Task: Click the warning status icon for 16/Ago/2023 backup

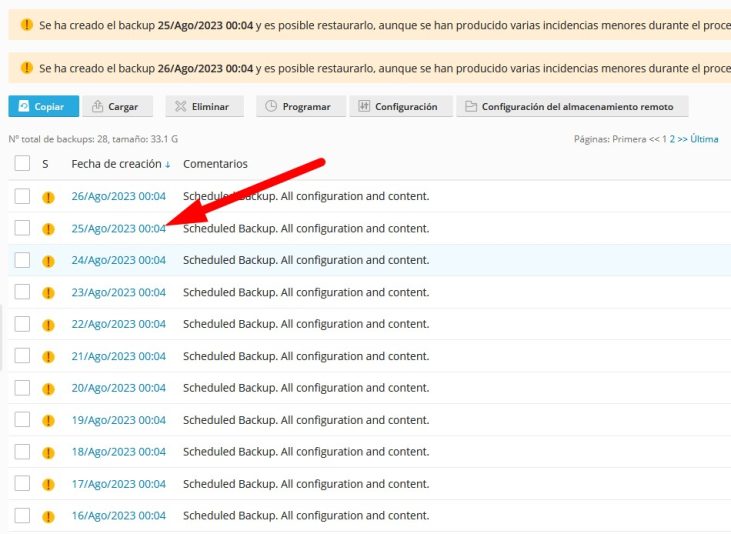Action: click(48, 517)
